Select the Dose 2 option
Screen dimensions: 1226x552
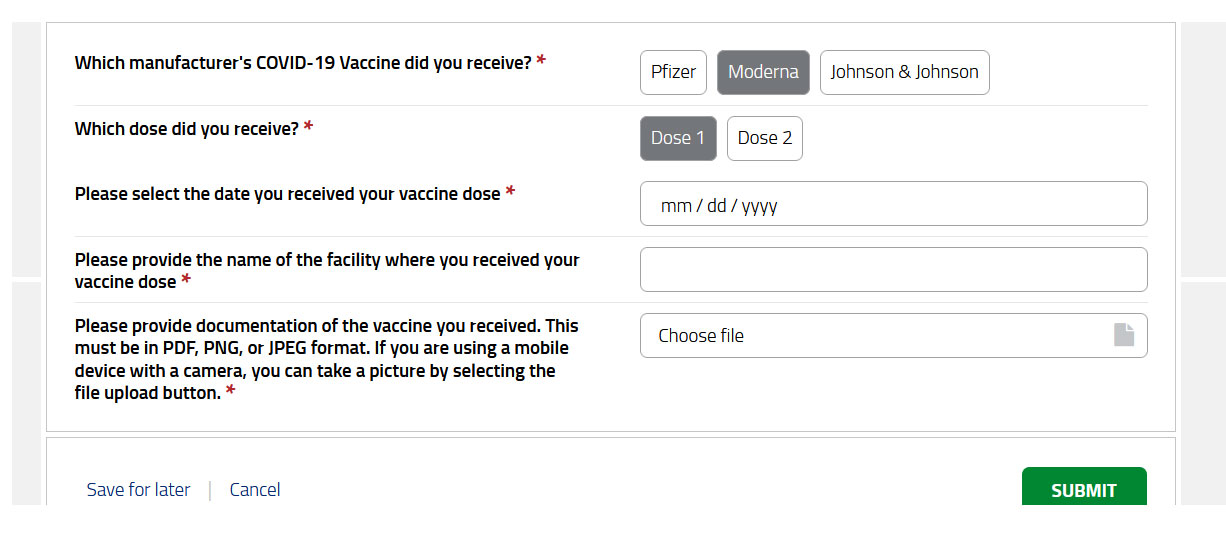click(x=764, y=138)
